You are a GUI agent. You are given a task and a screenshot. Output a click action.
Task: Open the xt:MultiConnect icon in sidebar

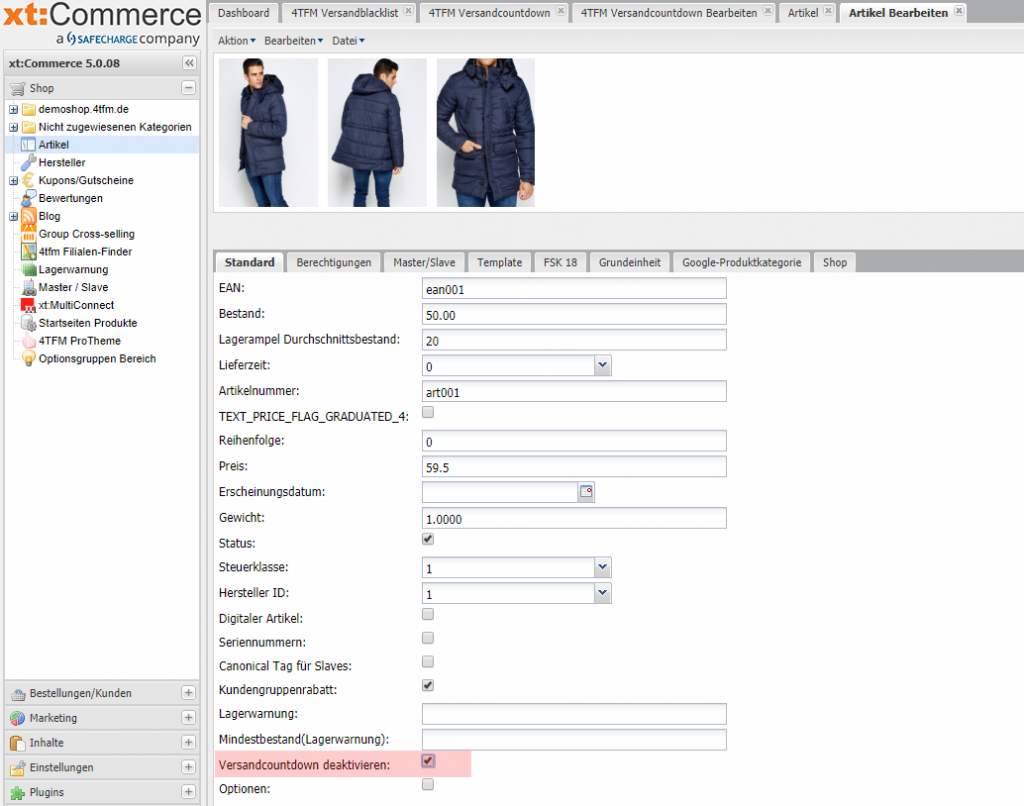28,305
